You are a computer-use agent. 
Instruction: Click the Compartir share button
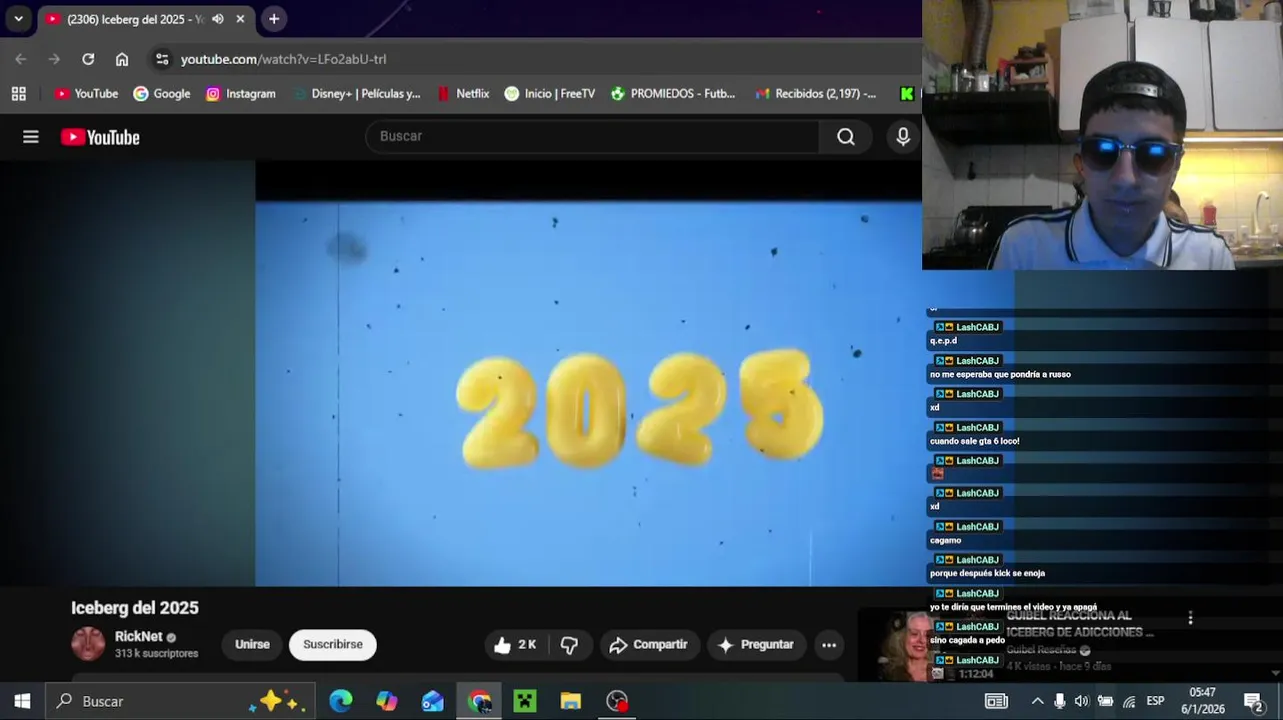tap(648, 645)
